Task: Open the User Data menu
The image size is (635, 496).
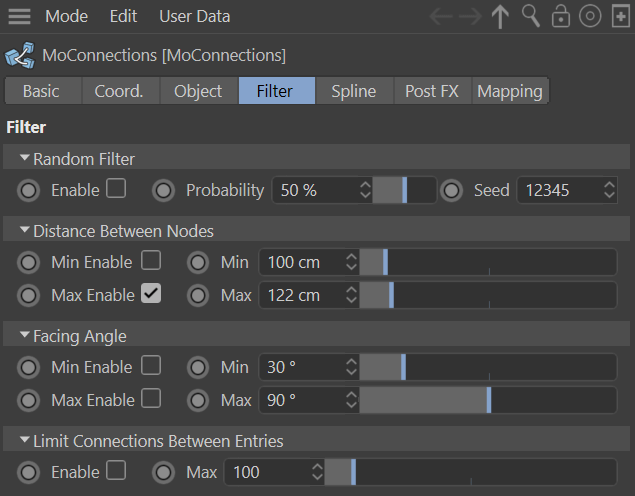Action: 194,16
